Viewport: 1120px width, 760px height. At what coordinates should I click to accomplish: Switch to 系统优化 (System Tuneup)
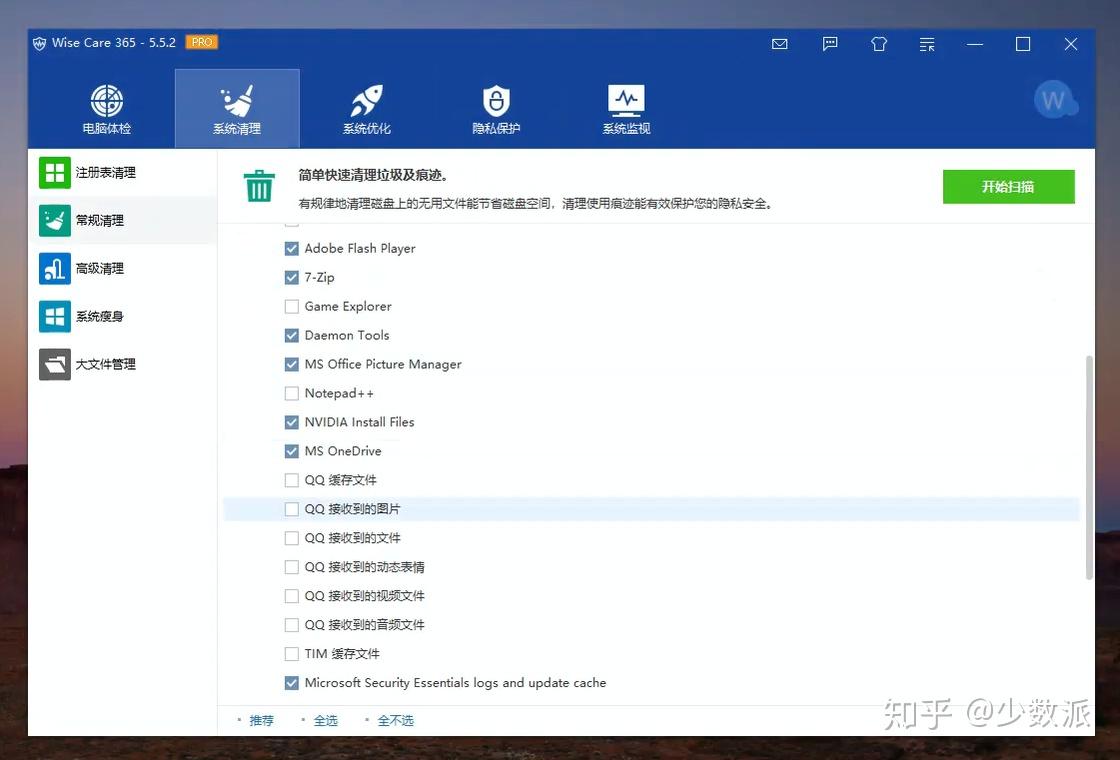pos(364,107)
